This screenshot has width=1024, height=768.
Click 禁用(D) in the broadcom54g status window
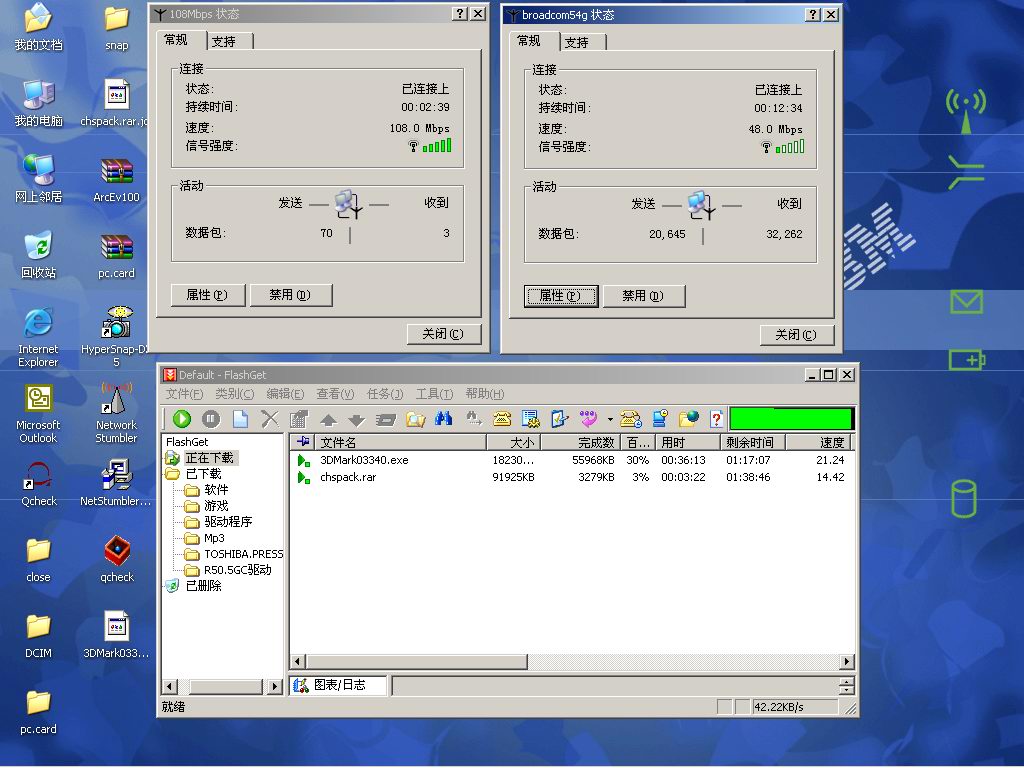(x=644, y=296)
